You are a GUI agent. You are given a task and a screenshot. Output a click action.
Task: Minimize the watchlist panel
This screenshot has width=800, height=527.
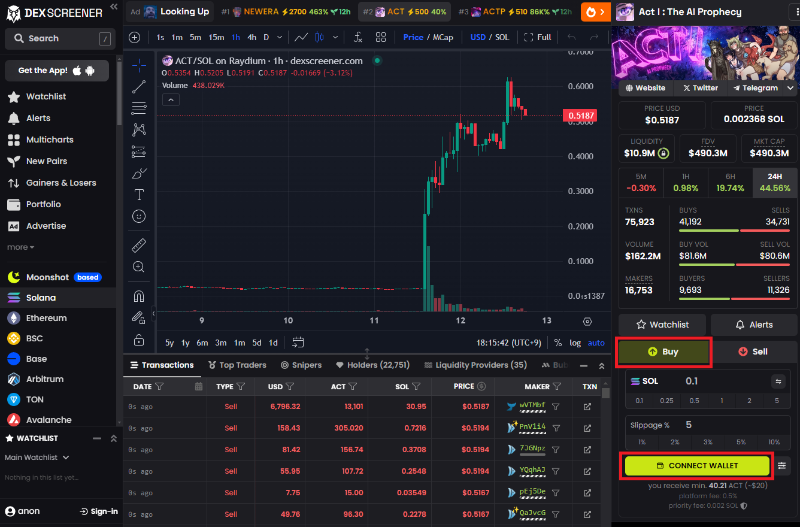(96, 438)
